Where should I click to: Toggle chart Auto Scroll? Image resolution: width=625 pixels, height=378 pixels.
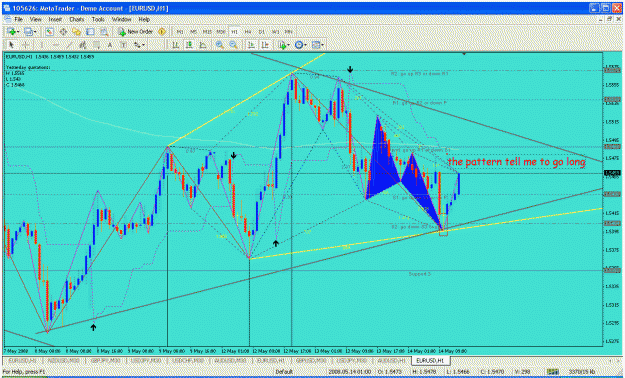point(251,45)
